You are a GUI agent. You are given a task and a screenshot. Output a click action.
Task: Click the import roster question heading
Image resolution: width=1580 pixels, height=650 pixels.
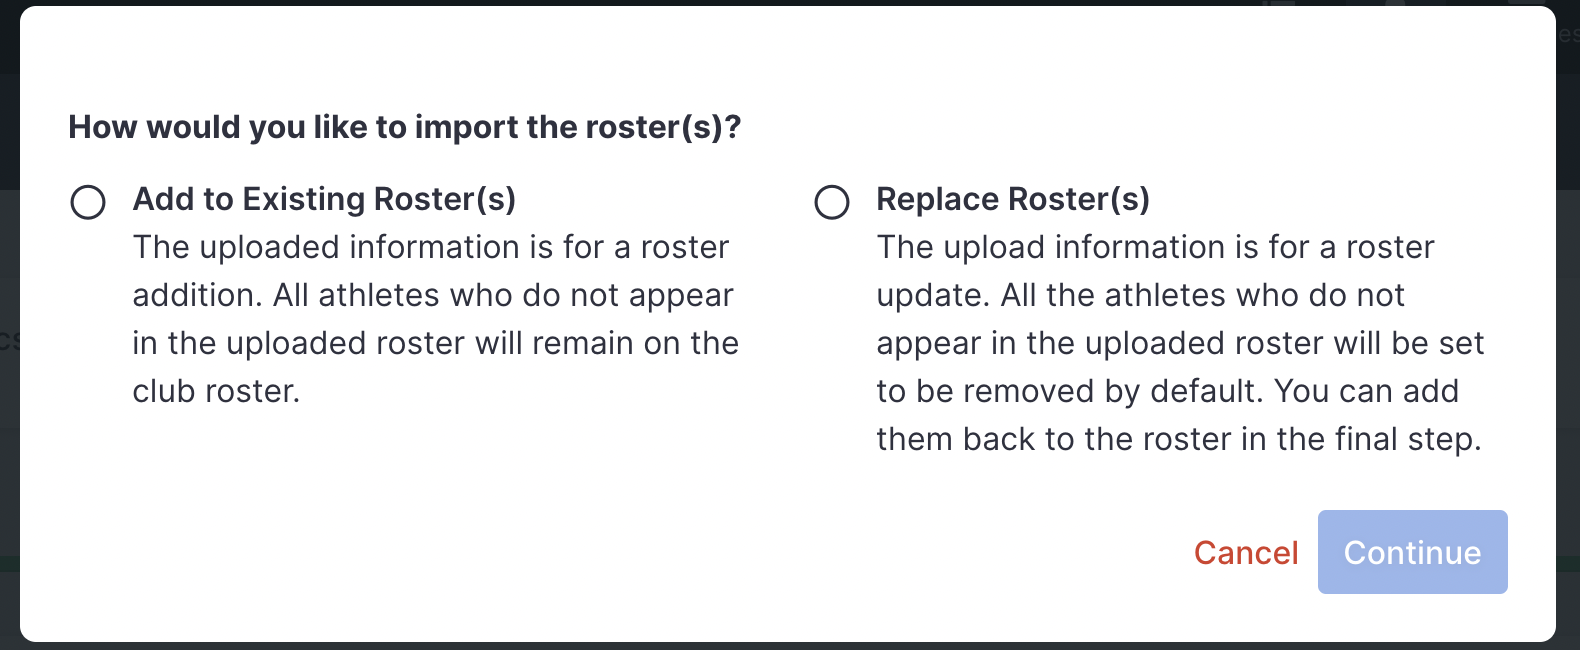point(404,127)
